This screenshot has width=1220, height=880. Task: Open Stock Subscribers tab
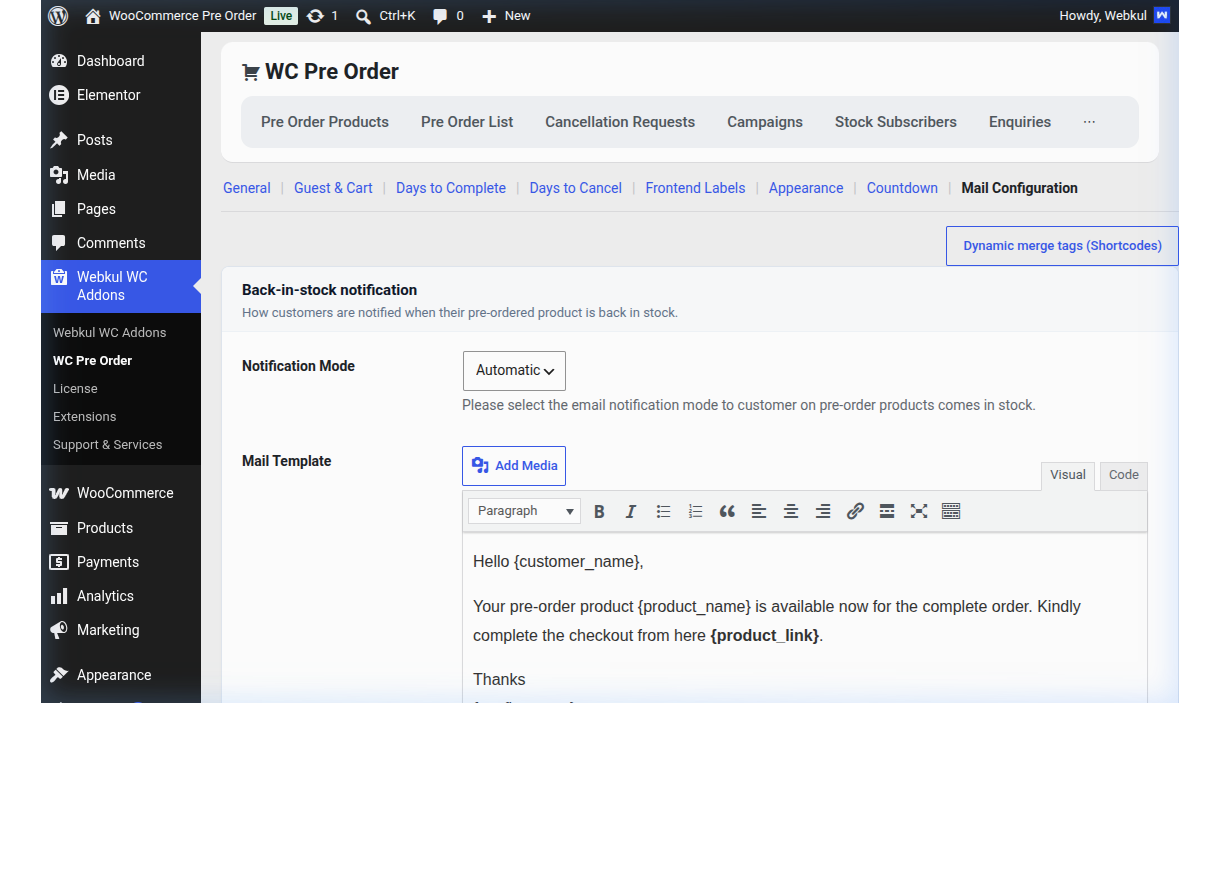896,122
